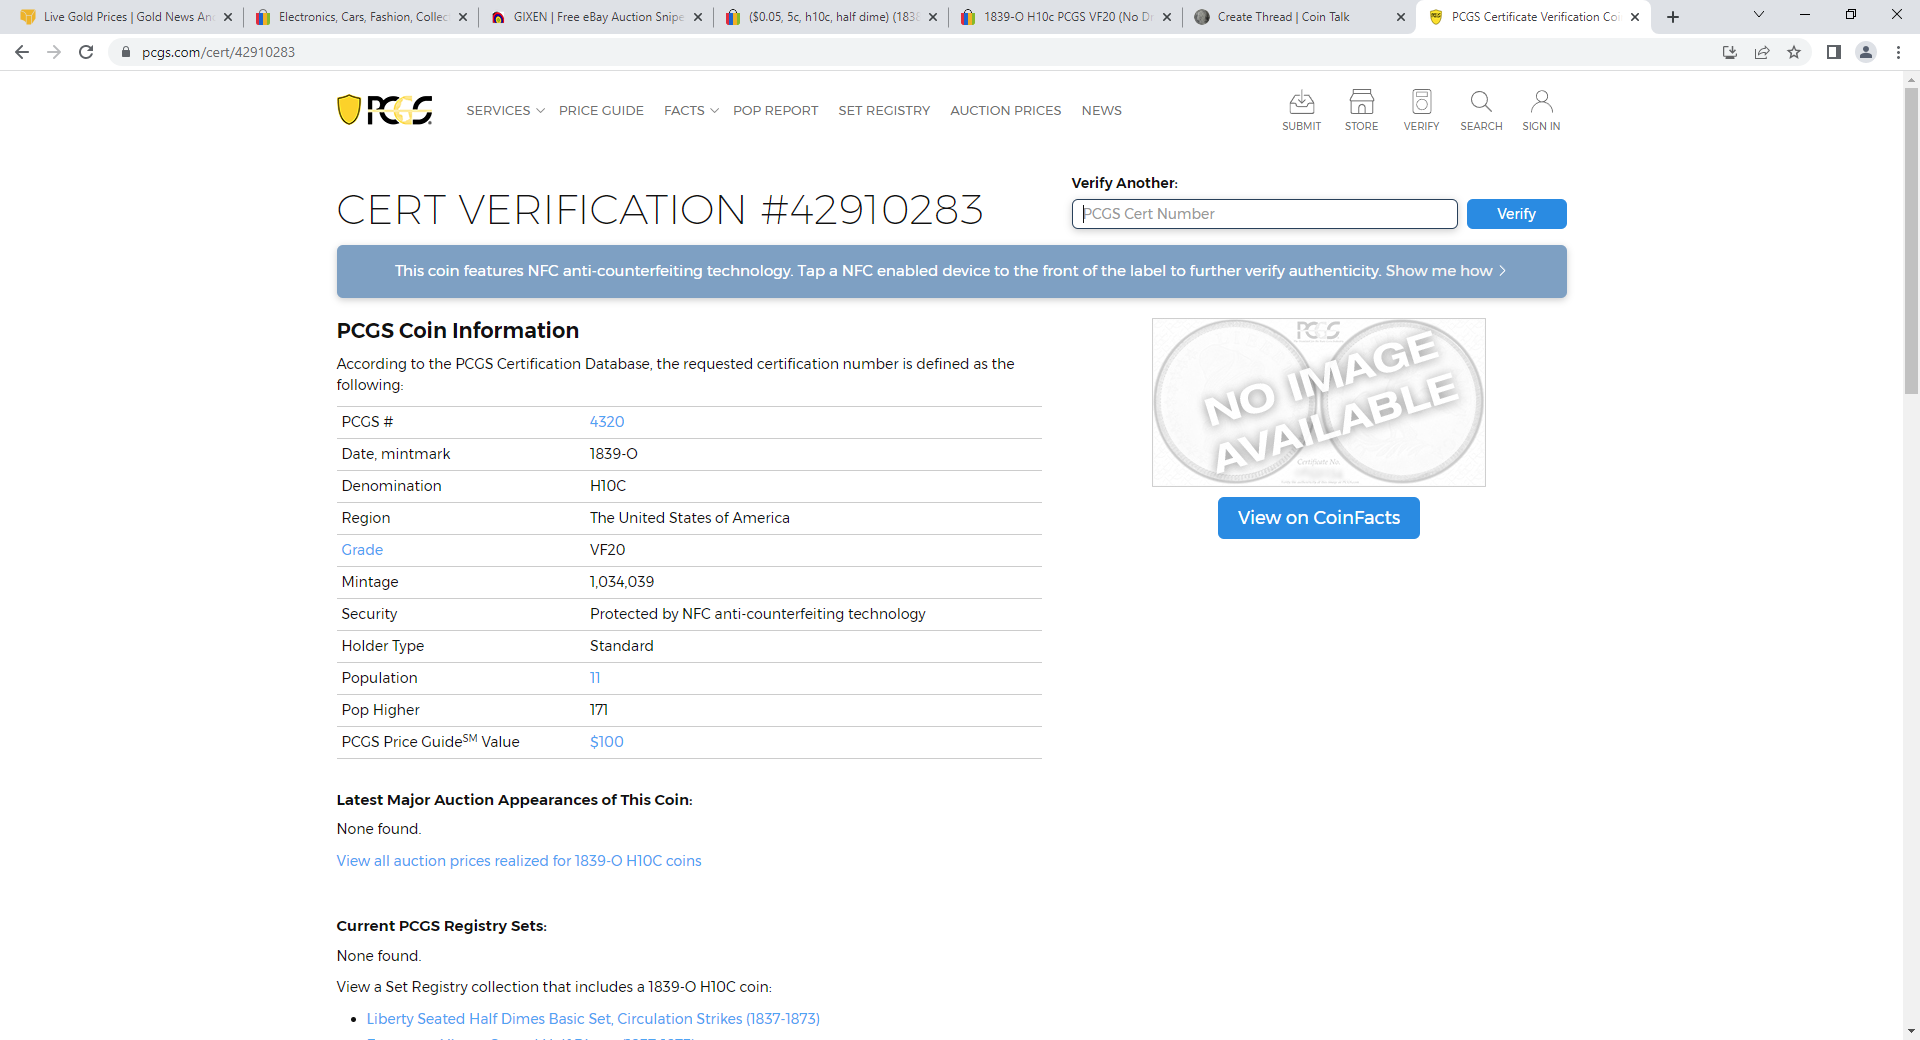Click the blue Verify button
Image resolution: width=1920 pixels, height=1040 pixels.
(x=1516, y=214)
